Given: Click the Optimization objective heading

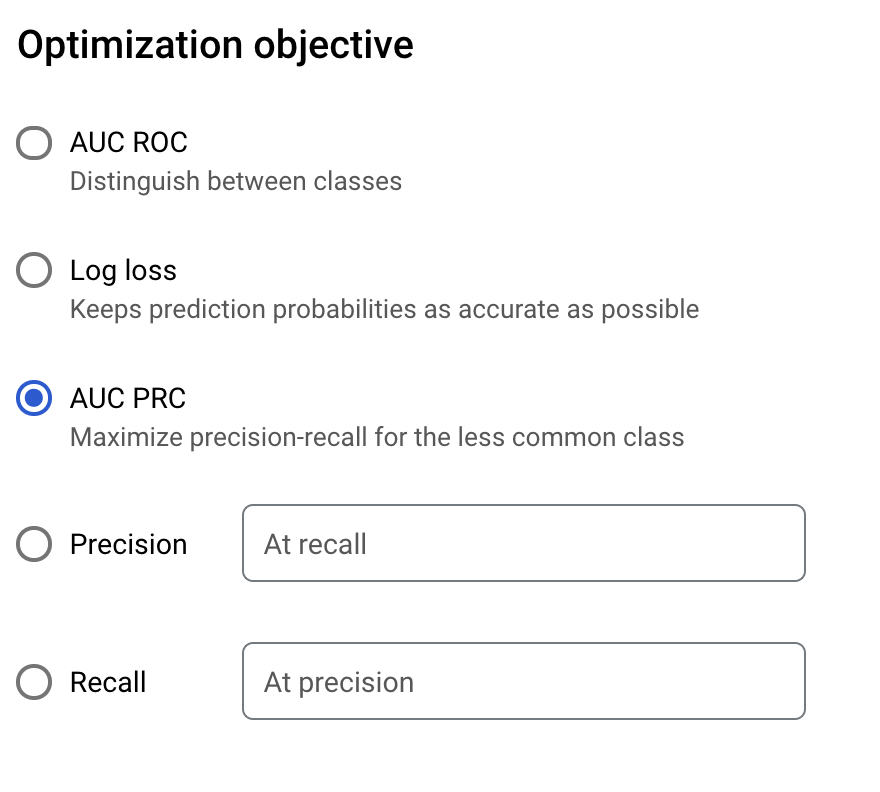Looking at the screenshot, I should pyautogui.click(x=216, y=44).
